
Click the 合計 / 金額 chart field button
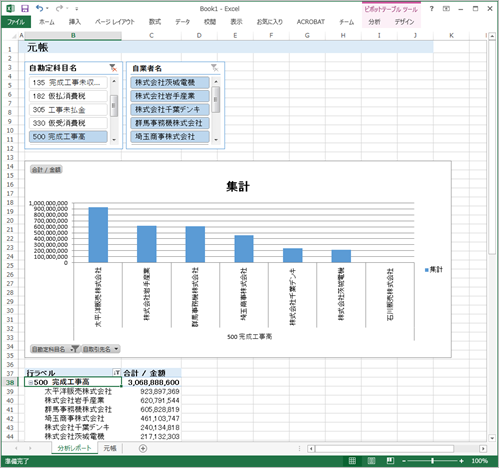pyautogui.click(x=46, y=170)
